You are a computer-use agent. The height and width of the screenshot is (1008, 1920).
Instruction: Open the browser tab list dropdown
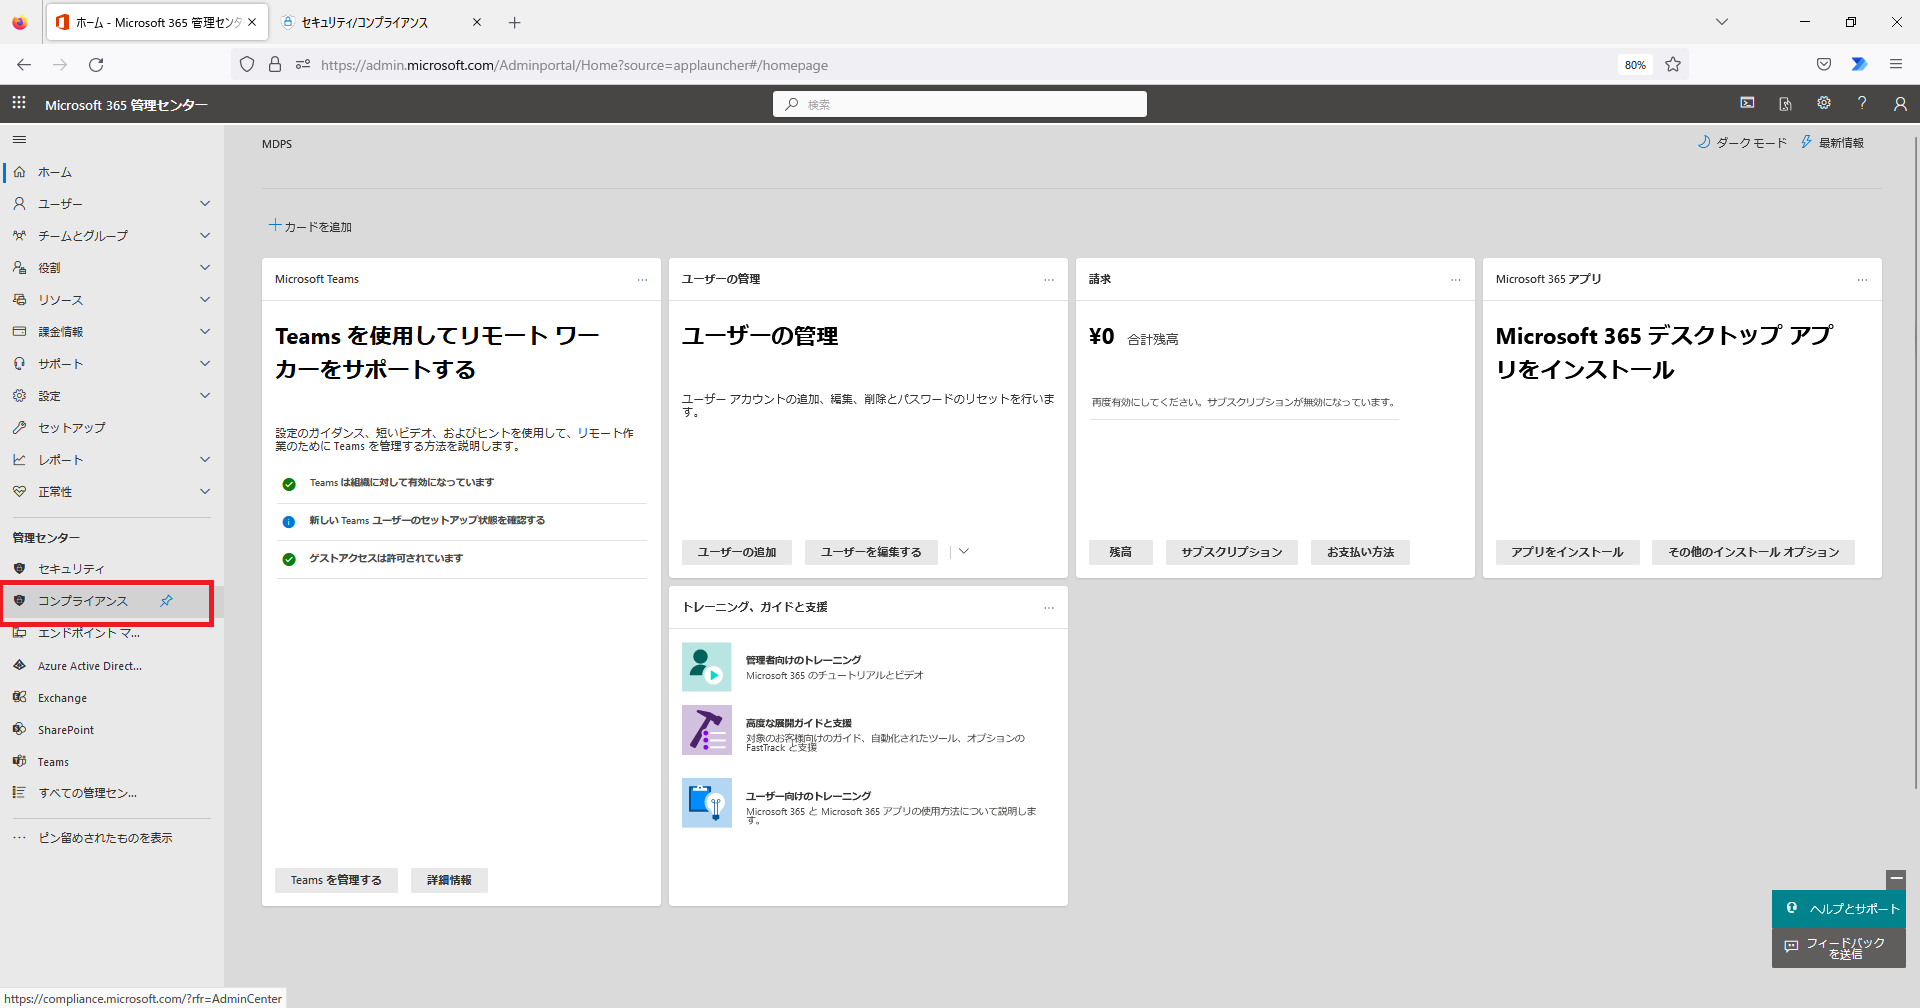(x=1722, y=22)
